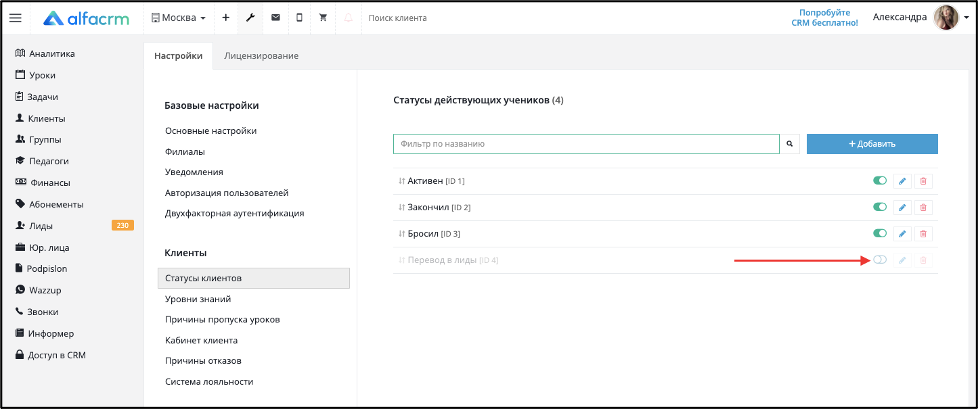
Task: Toggle off the Бросил status
Action: [880, 233]
